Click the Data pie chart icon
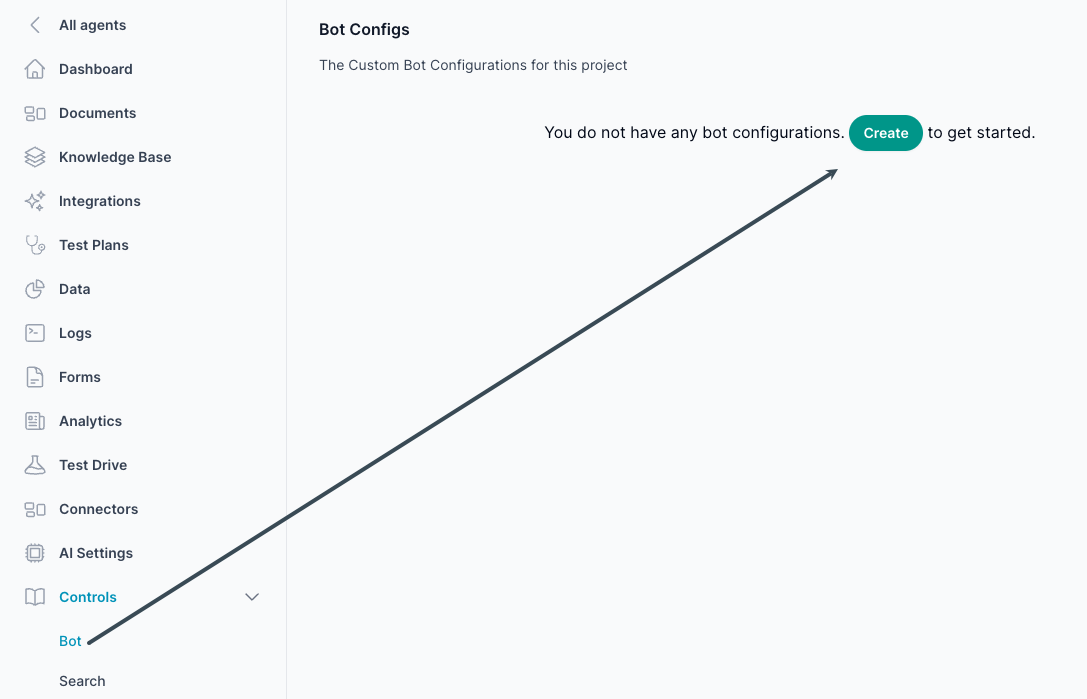This screenshot has height=699, width=1087. coord(35,289)
